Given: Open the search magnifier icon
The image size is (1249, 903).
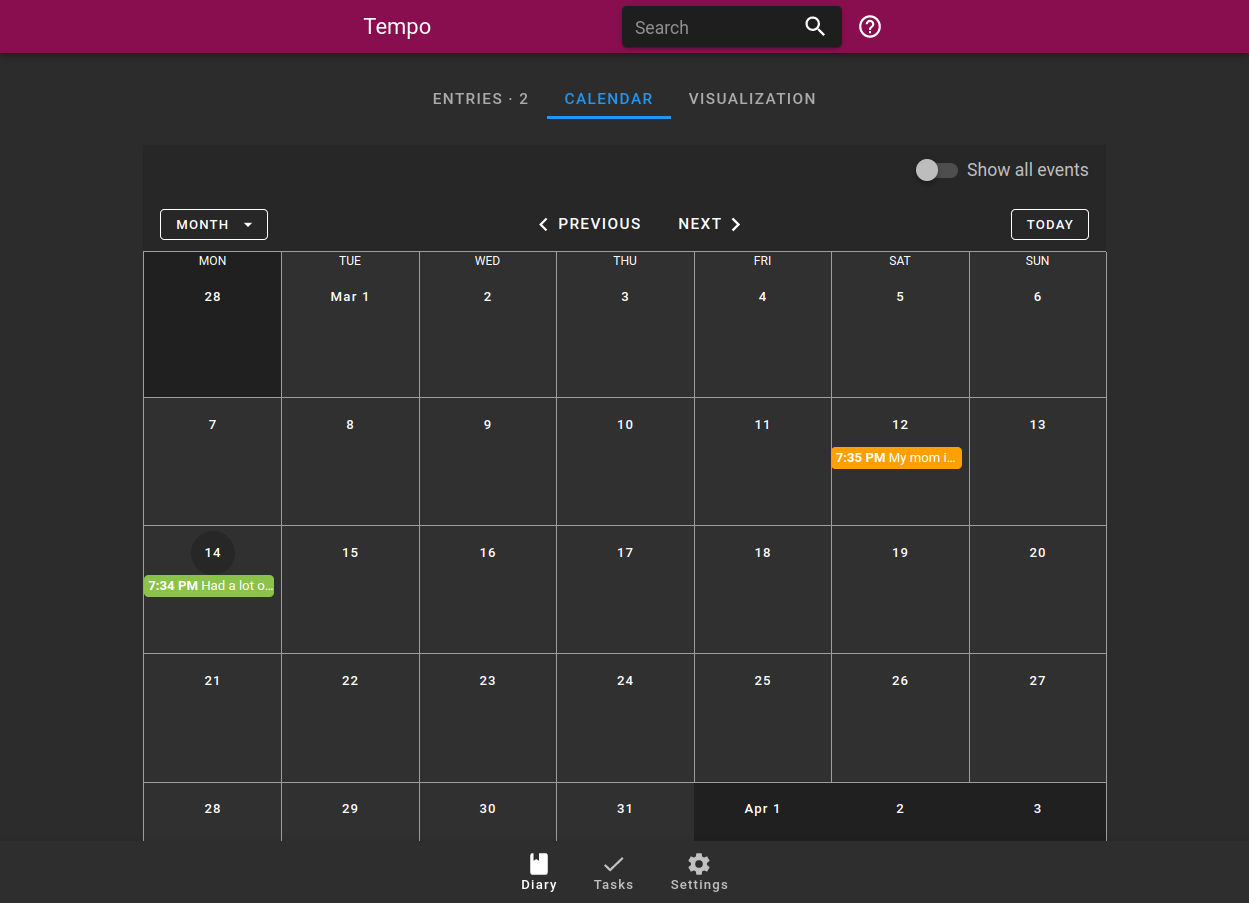Looking at the screenshot, I should pos(814,26).
